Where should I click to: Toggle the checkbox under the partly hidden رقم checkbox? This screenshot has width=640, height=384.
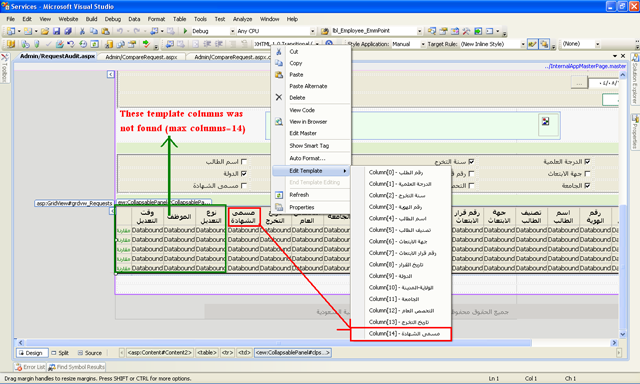coord(471,186)
